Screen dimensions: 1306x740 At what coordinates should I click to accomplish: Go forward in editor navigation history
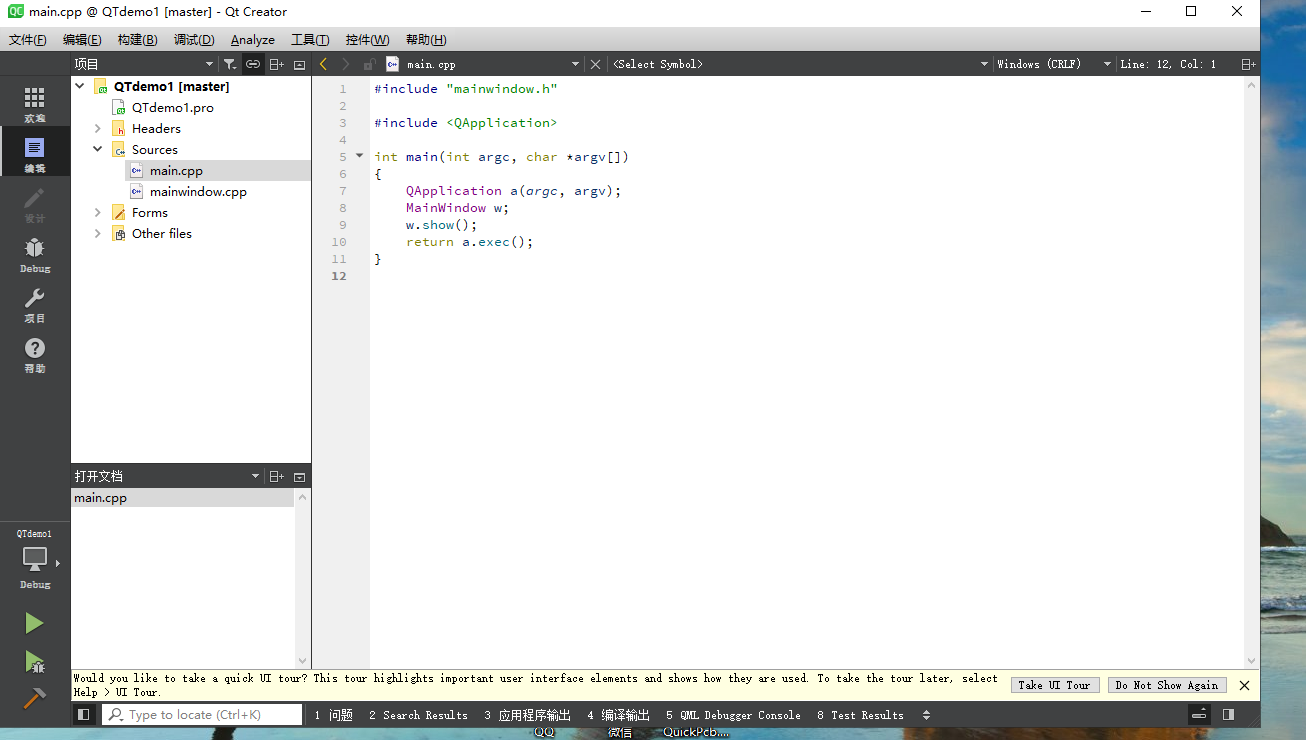click(x=346, y=64)
